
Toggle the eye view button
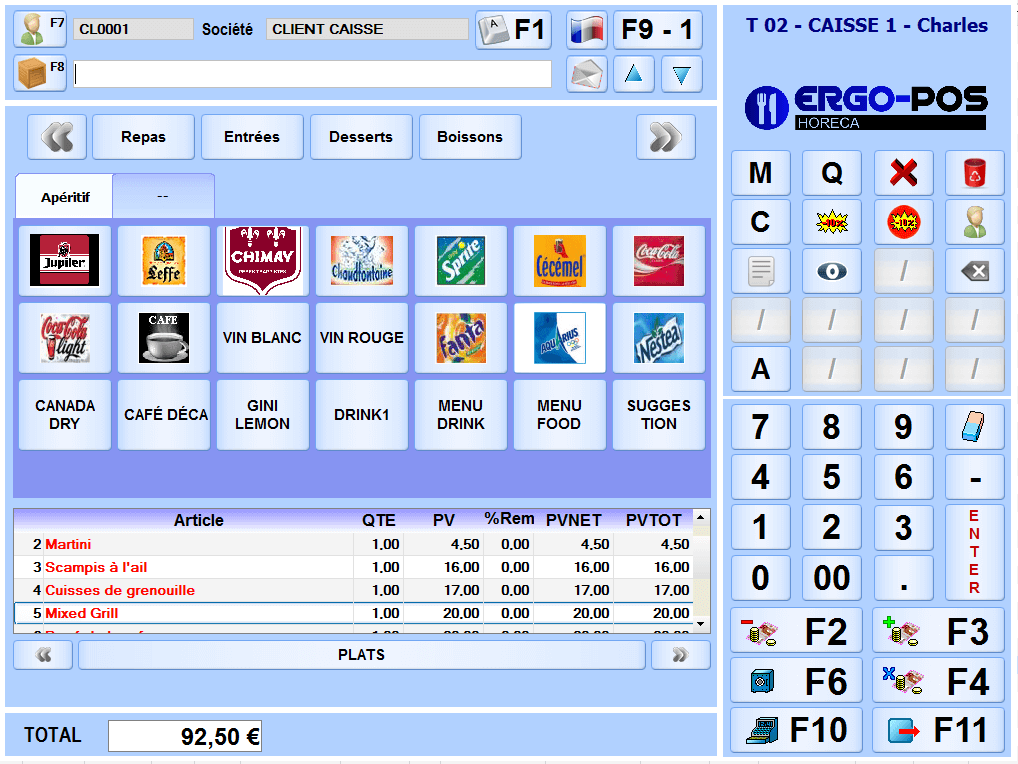tap(832, 271)
